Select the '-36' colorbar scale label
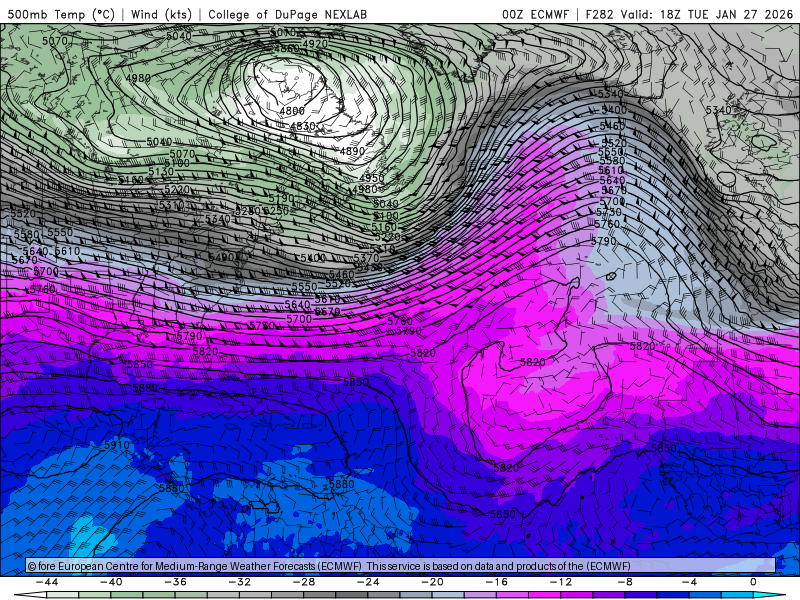The height and width of the screenshot is (600, 800). (176, 582)
